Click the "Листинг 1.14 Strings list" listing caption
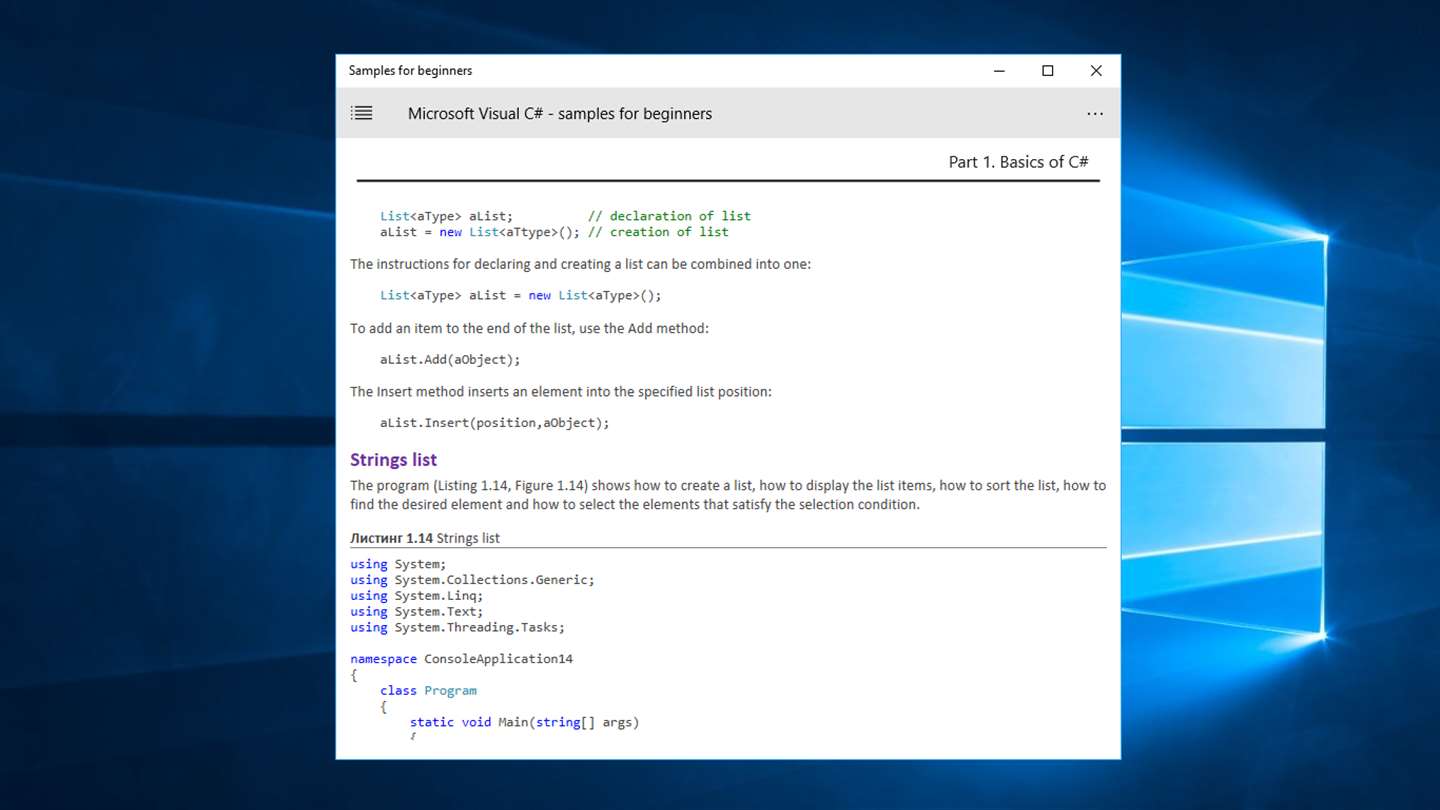 pos(425,538)
